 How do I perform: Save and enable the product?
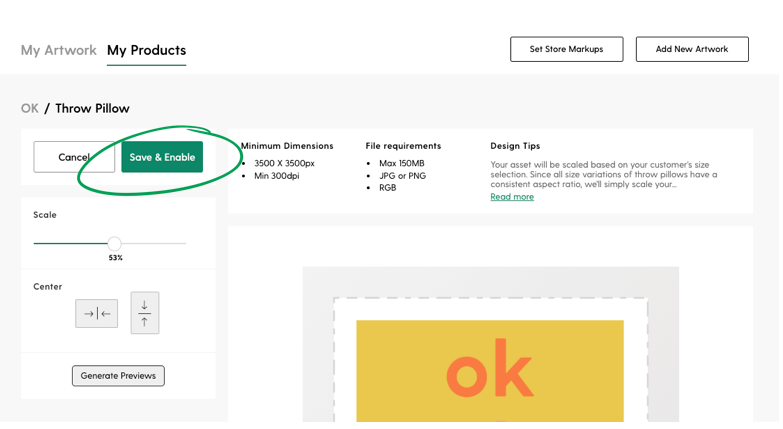point(162,157)
